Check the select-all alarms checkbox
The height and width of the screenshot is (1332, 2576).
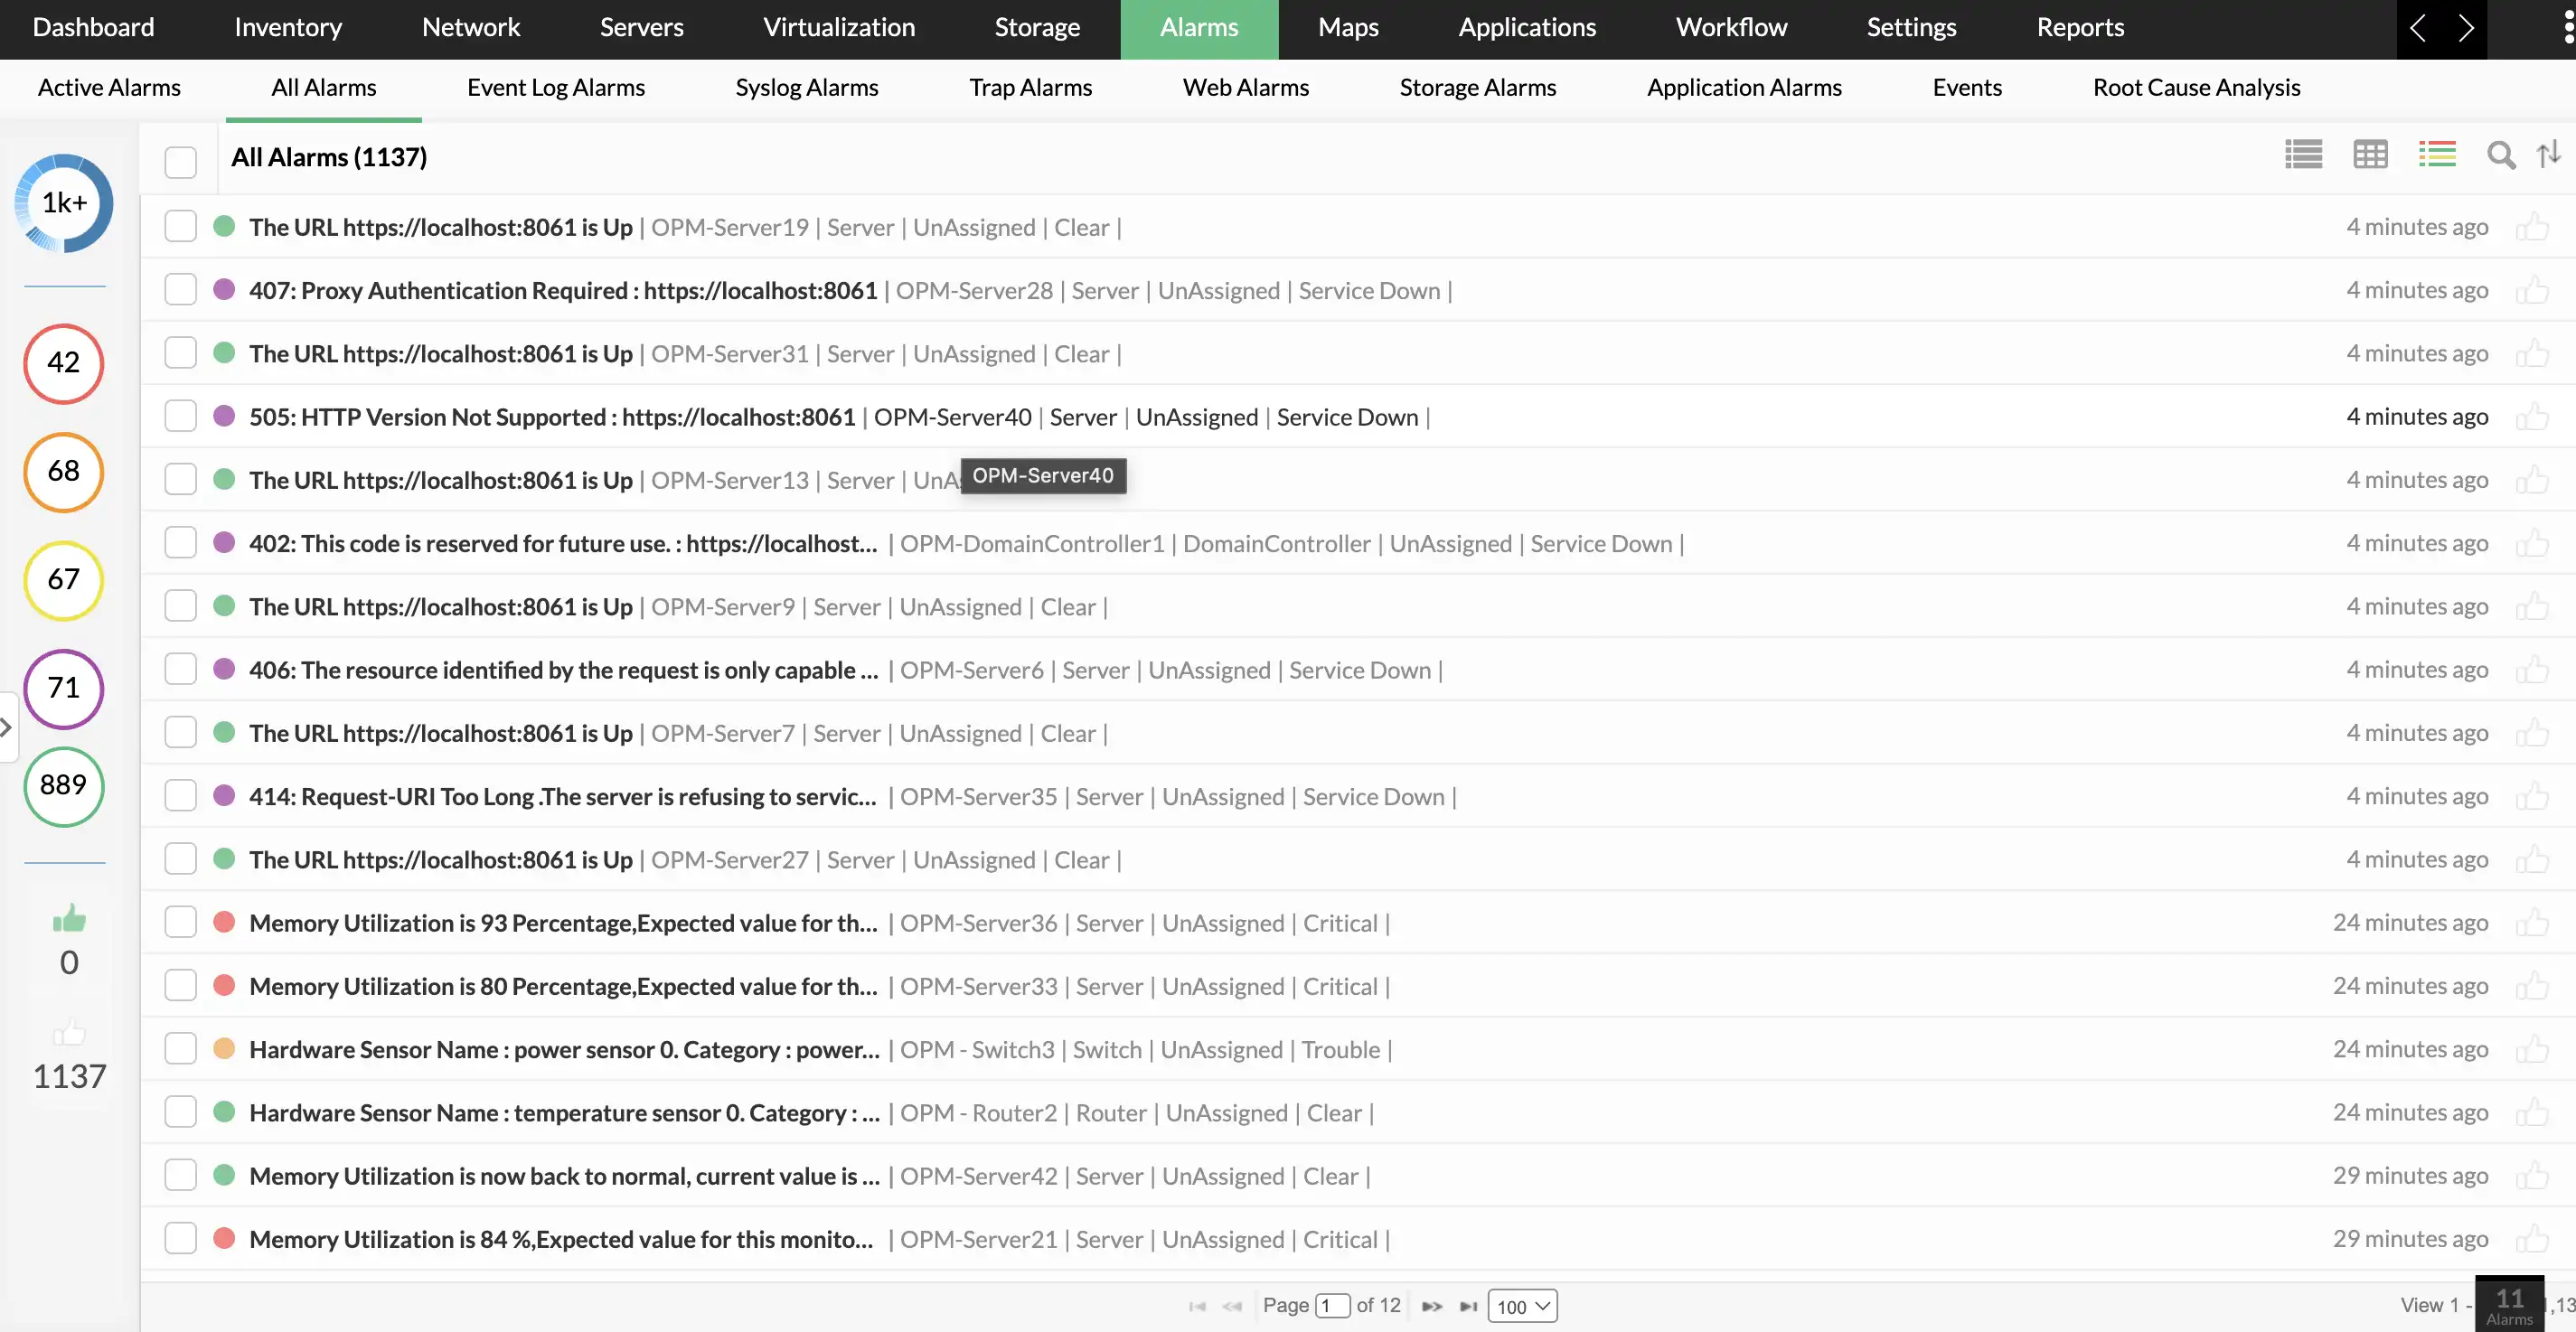pos(181,162)
